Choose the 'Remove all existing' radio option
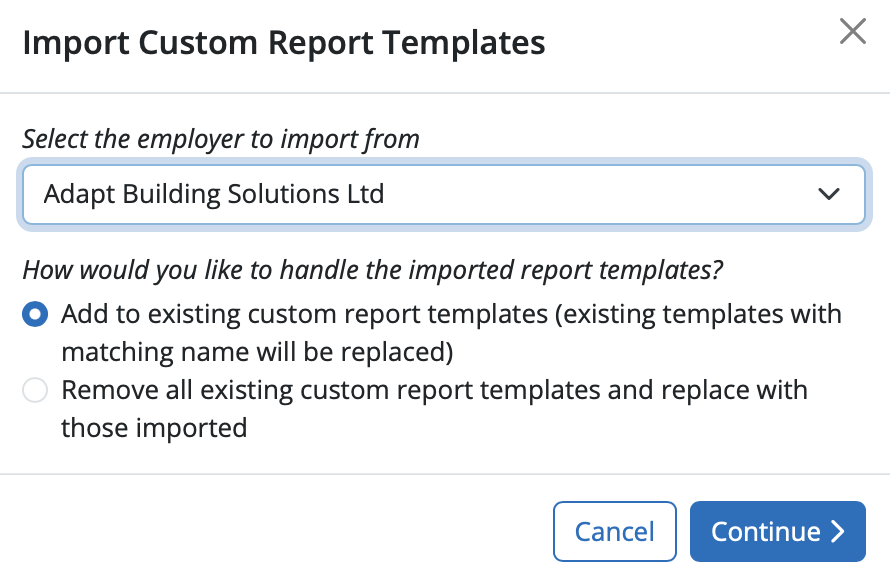 (35, 390)
